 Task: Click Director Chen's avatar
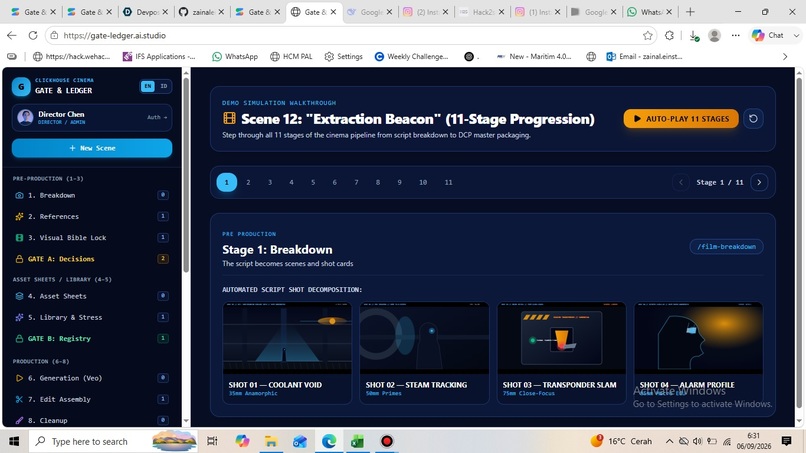pos(25,117)
